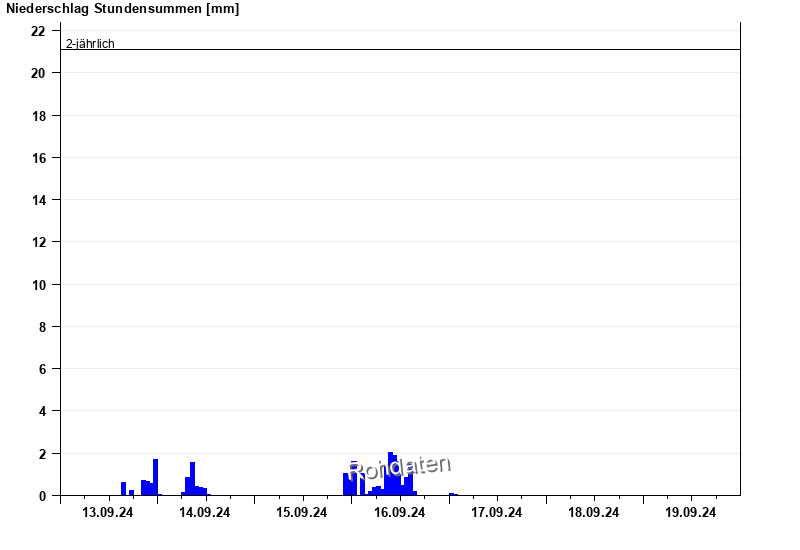The height and width of the screenshot is (550, 800).
Task: Choose the 18.09.24 date label
Action: 594,513
